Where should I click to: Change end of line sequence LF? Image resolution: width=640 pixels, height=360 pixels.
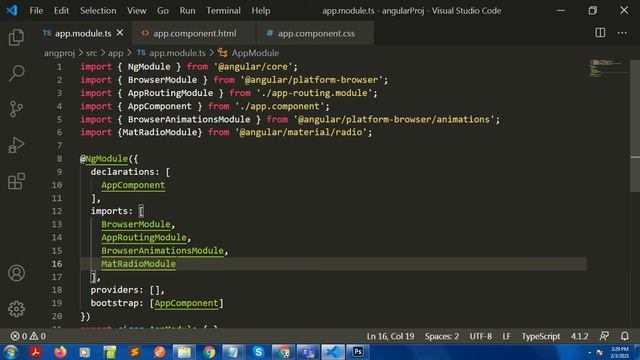click(x=507, y=336)
